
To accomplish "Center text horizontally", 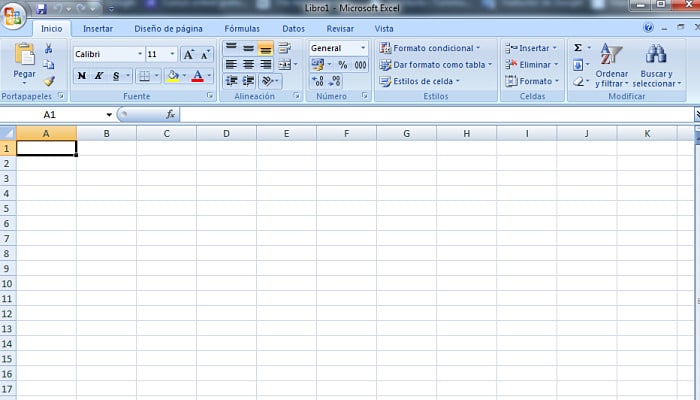I will [x=248, y=64].
